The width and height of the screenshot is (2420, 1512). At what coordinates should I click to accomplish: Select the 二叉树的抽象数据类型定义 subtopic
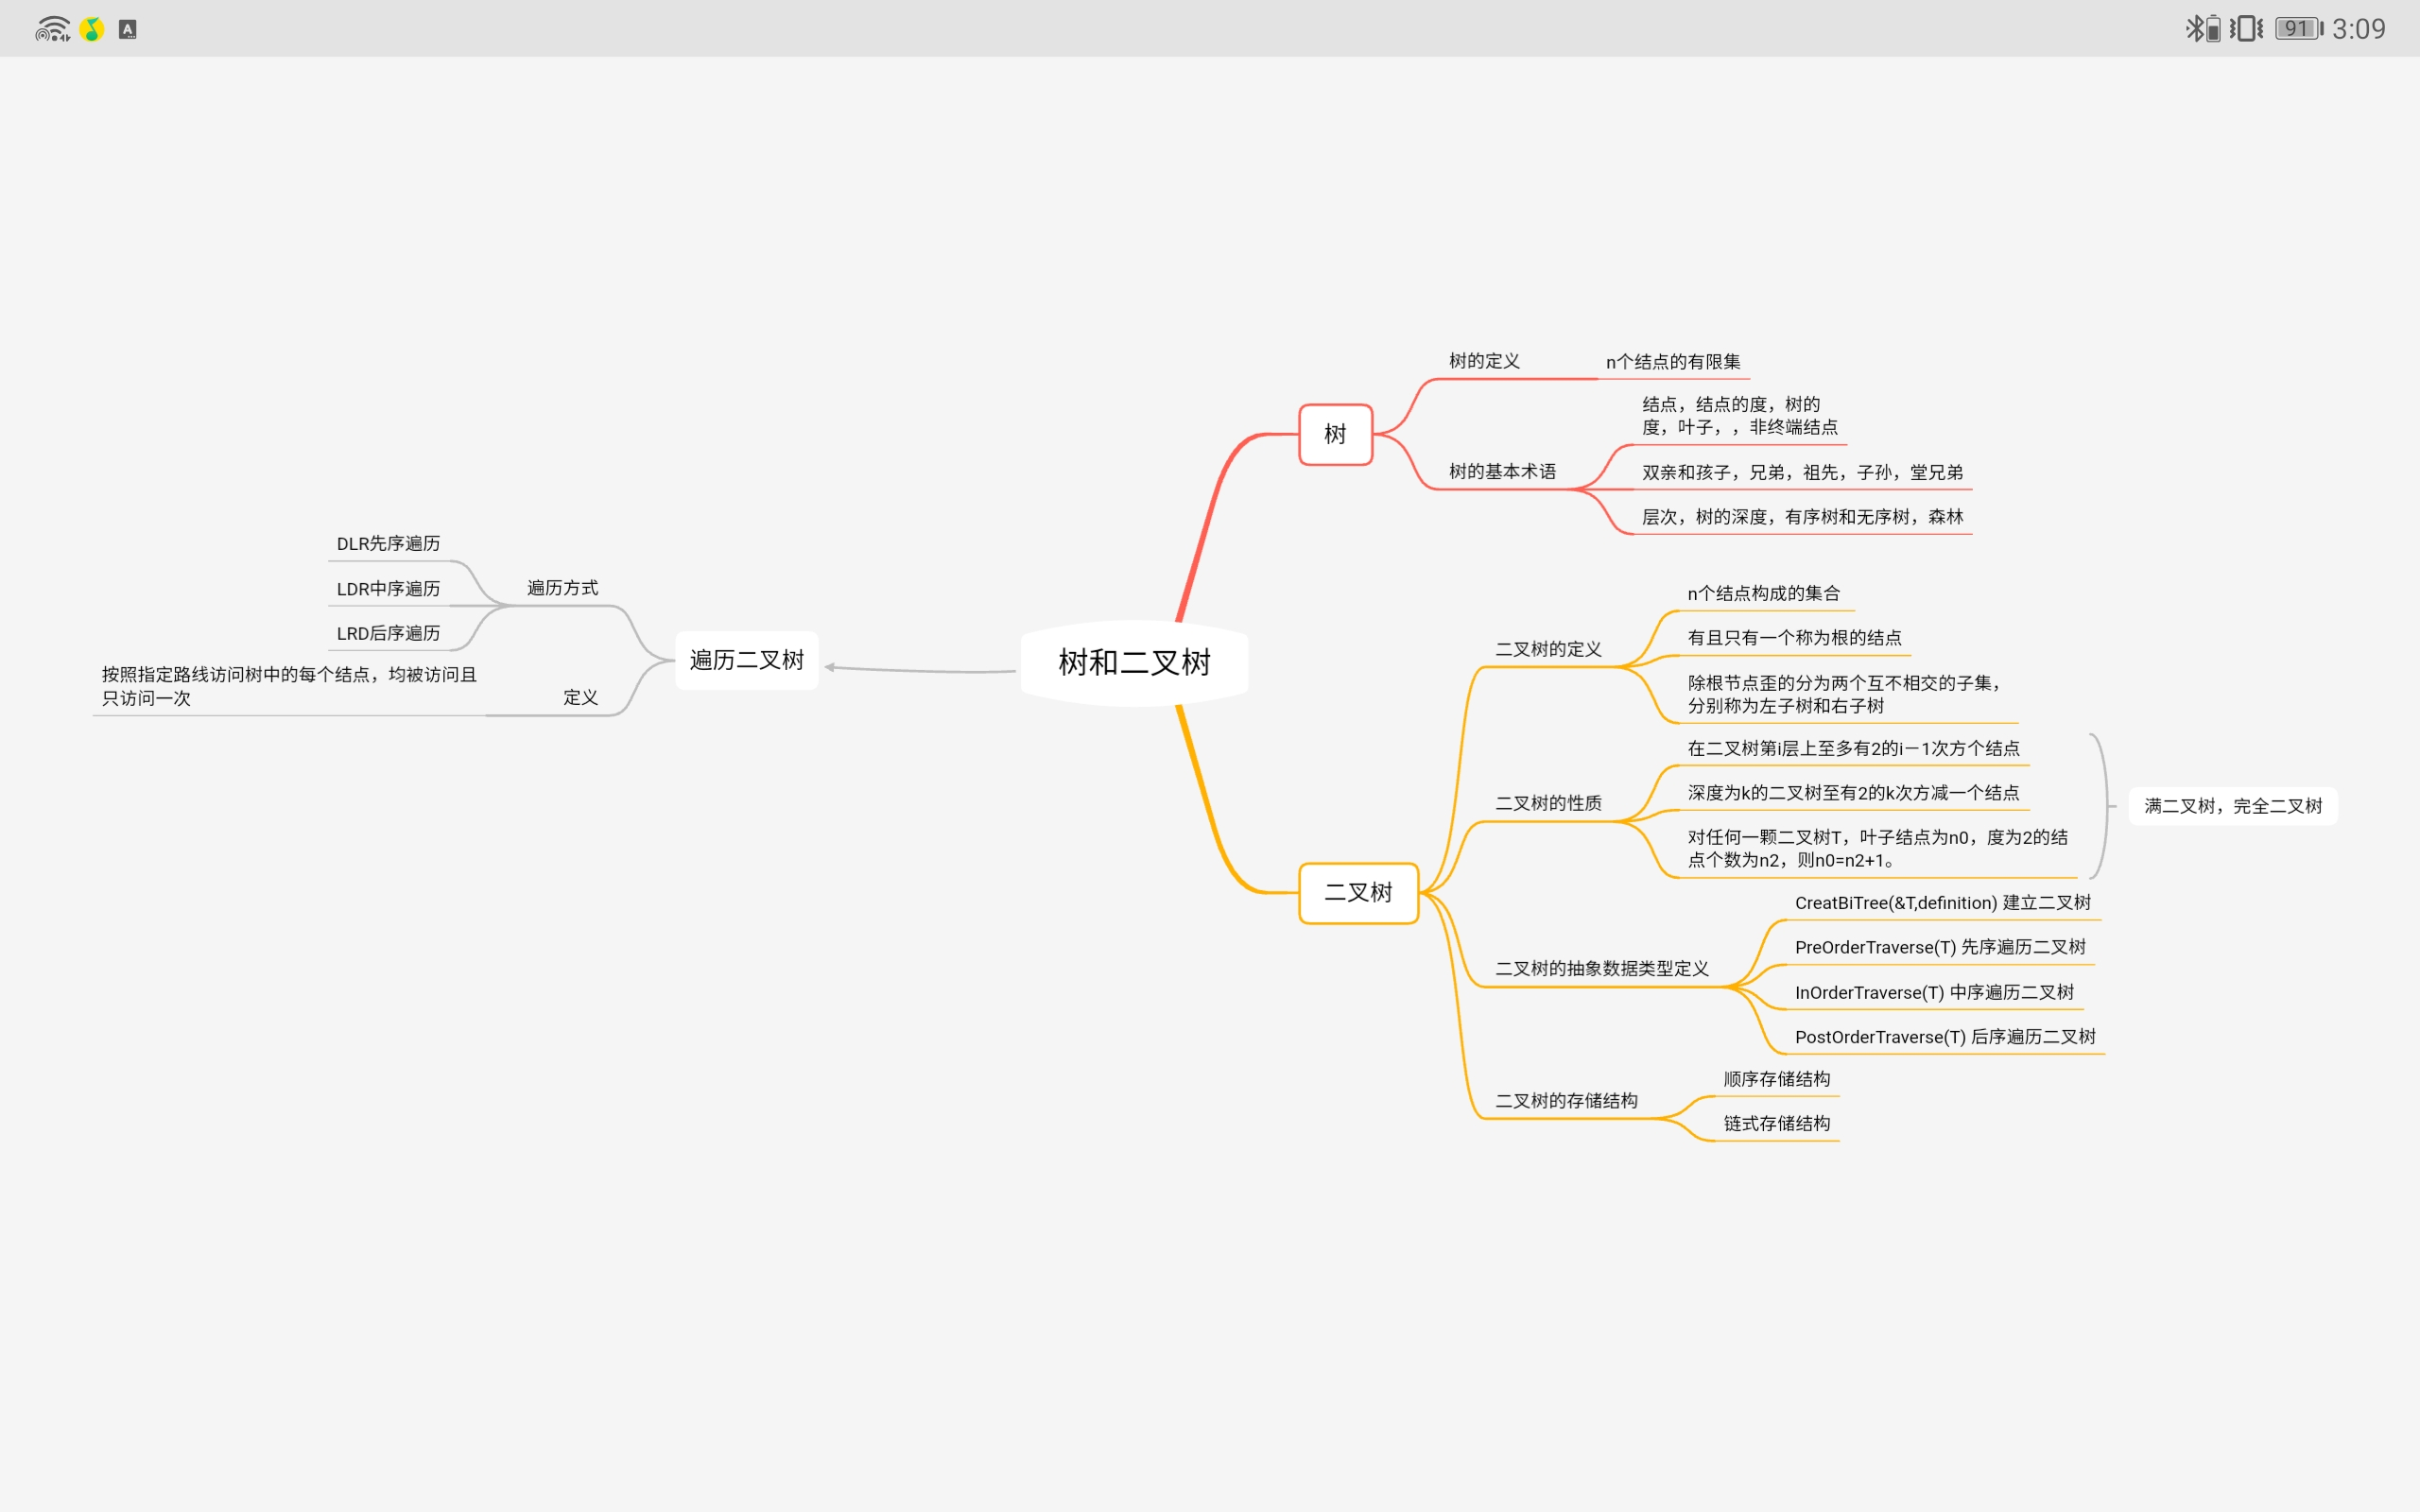click(x=1601, y=968)
